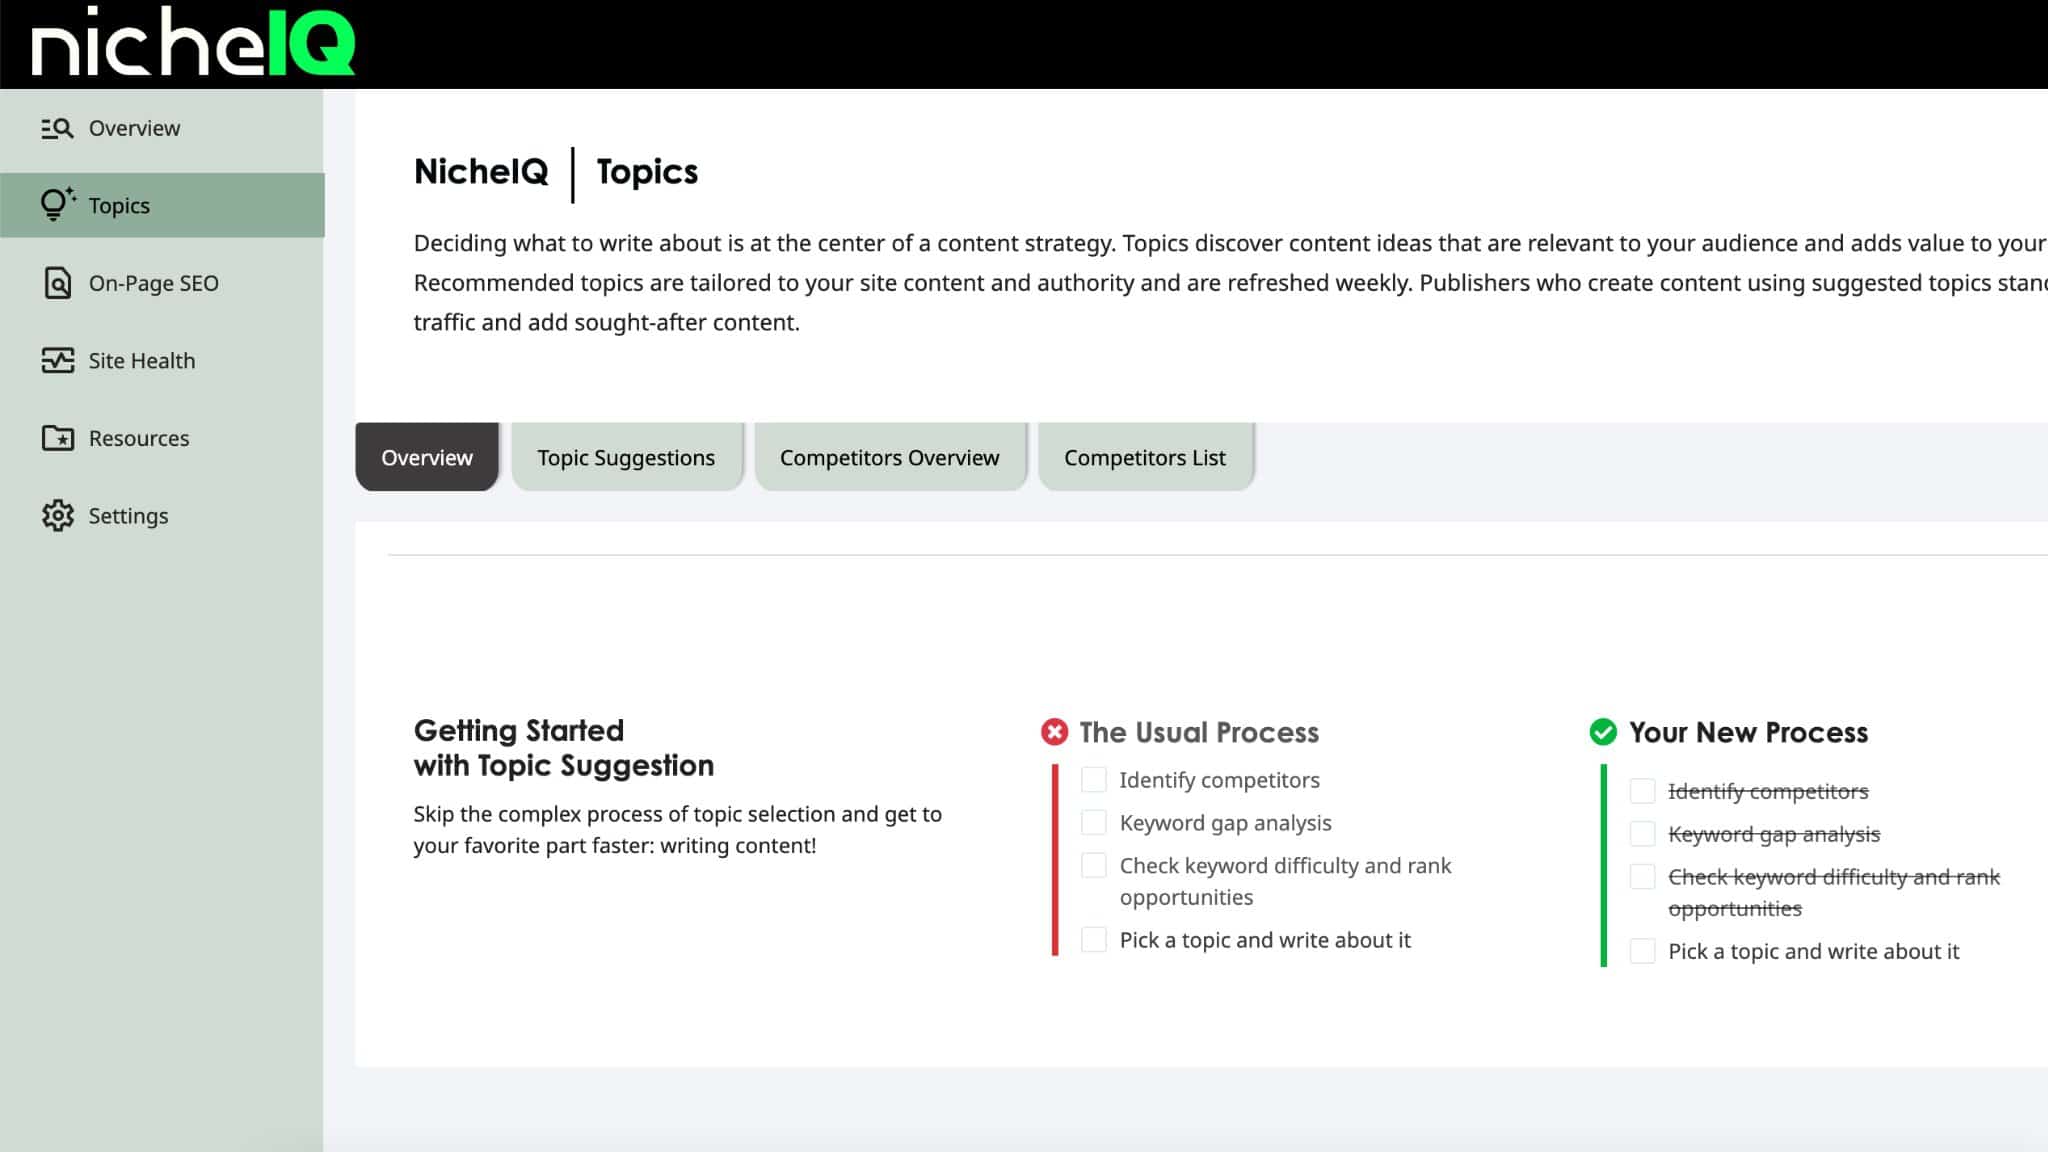Check Pick a topic under Your New Process
This screenshot has height=1152, width=2048.
click(x=1642, y=951)
